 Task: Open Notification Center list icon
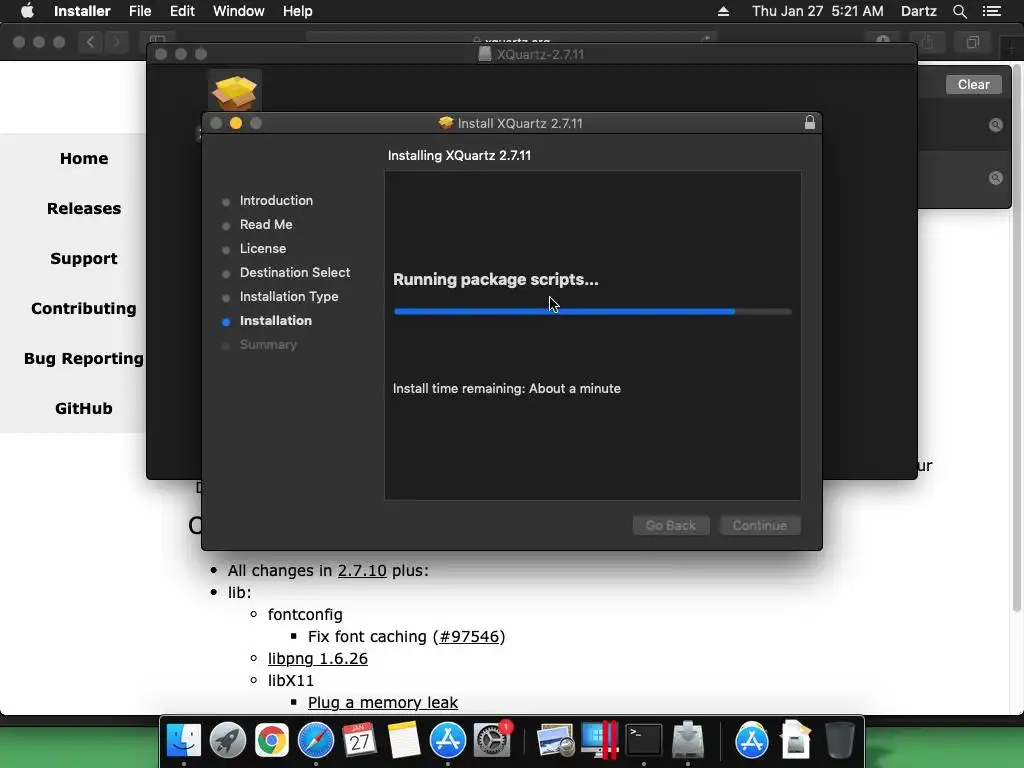(992, 11)
